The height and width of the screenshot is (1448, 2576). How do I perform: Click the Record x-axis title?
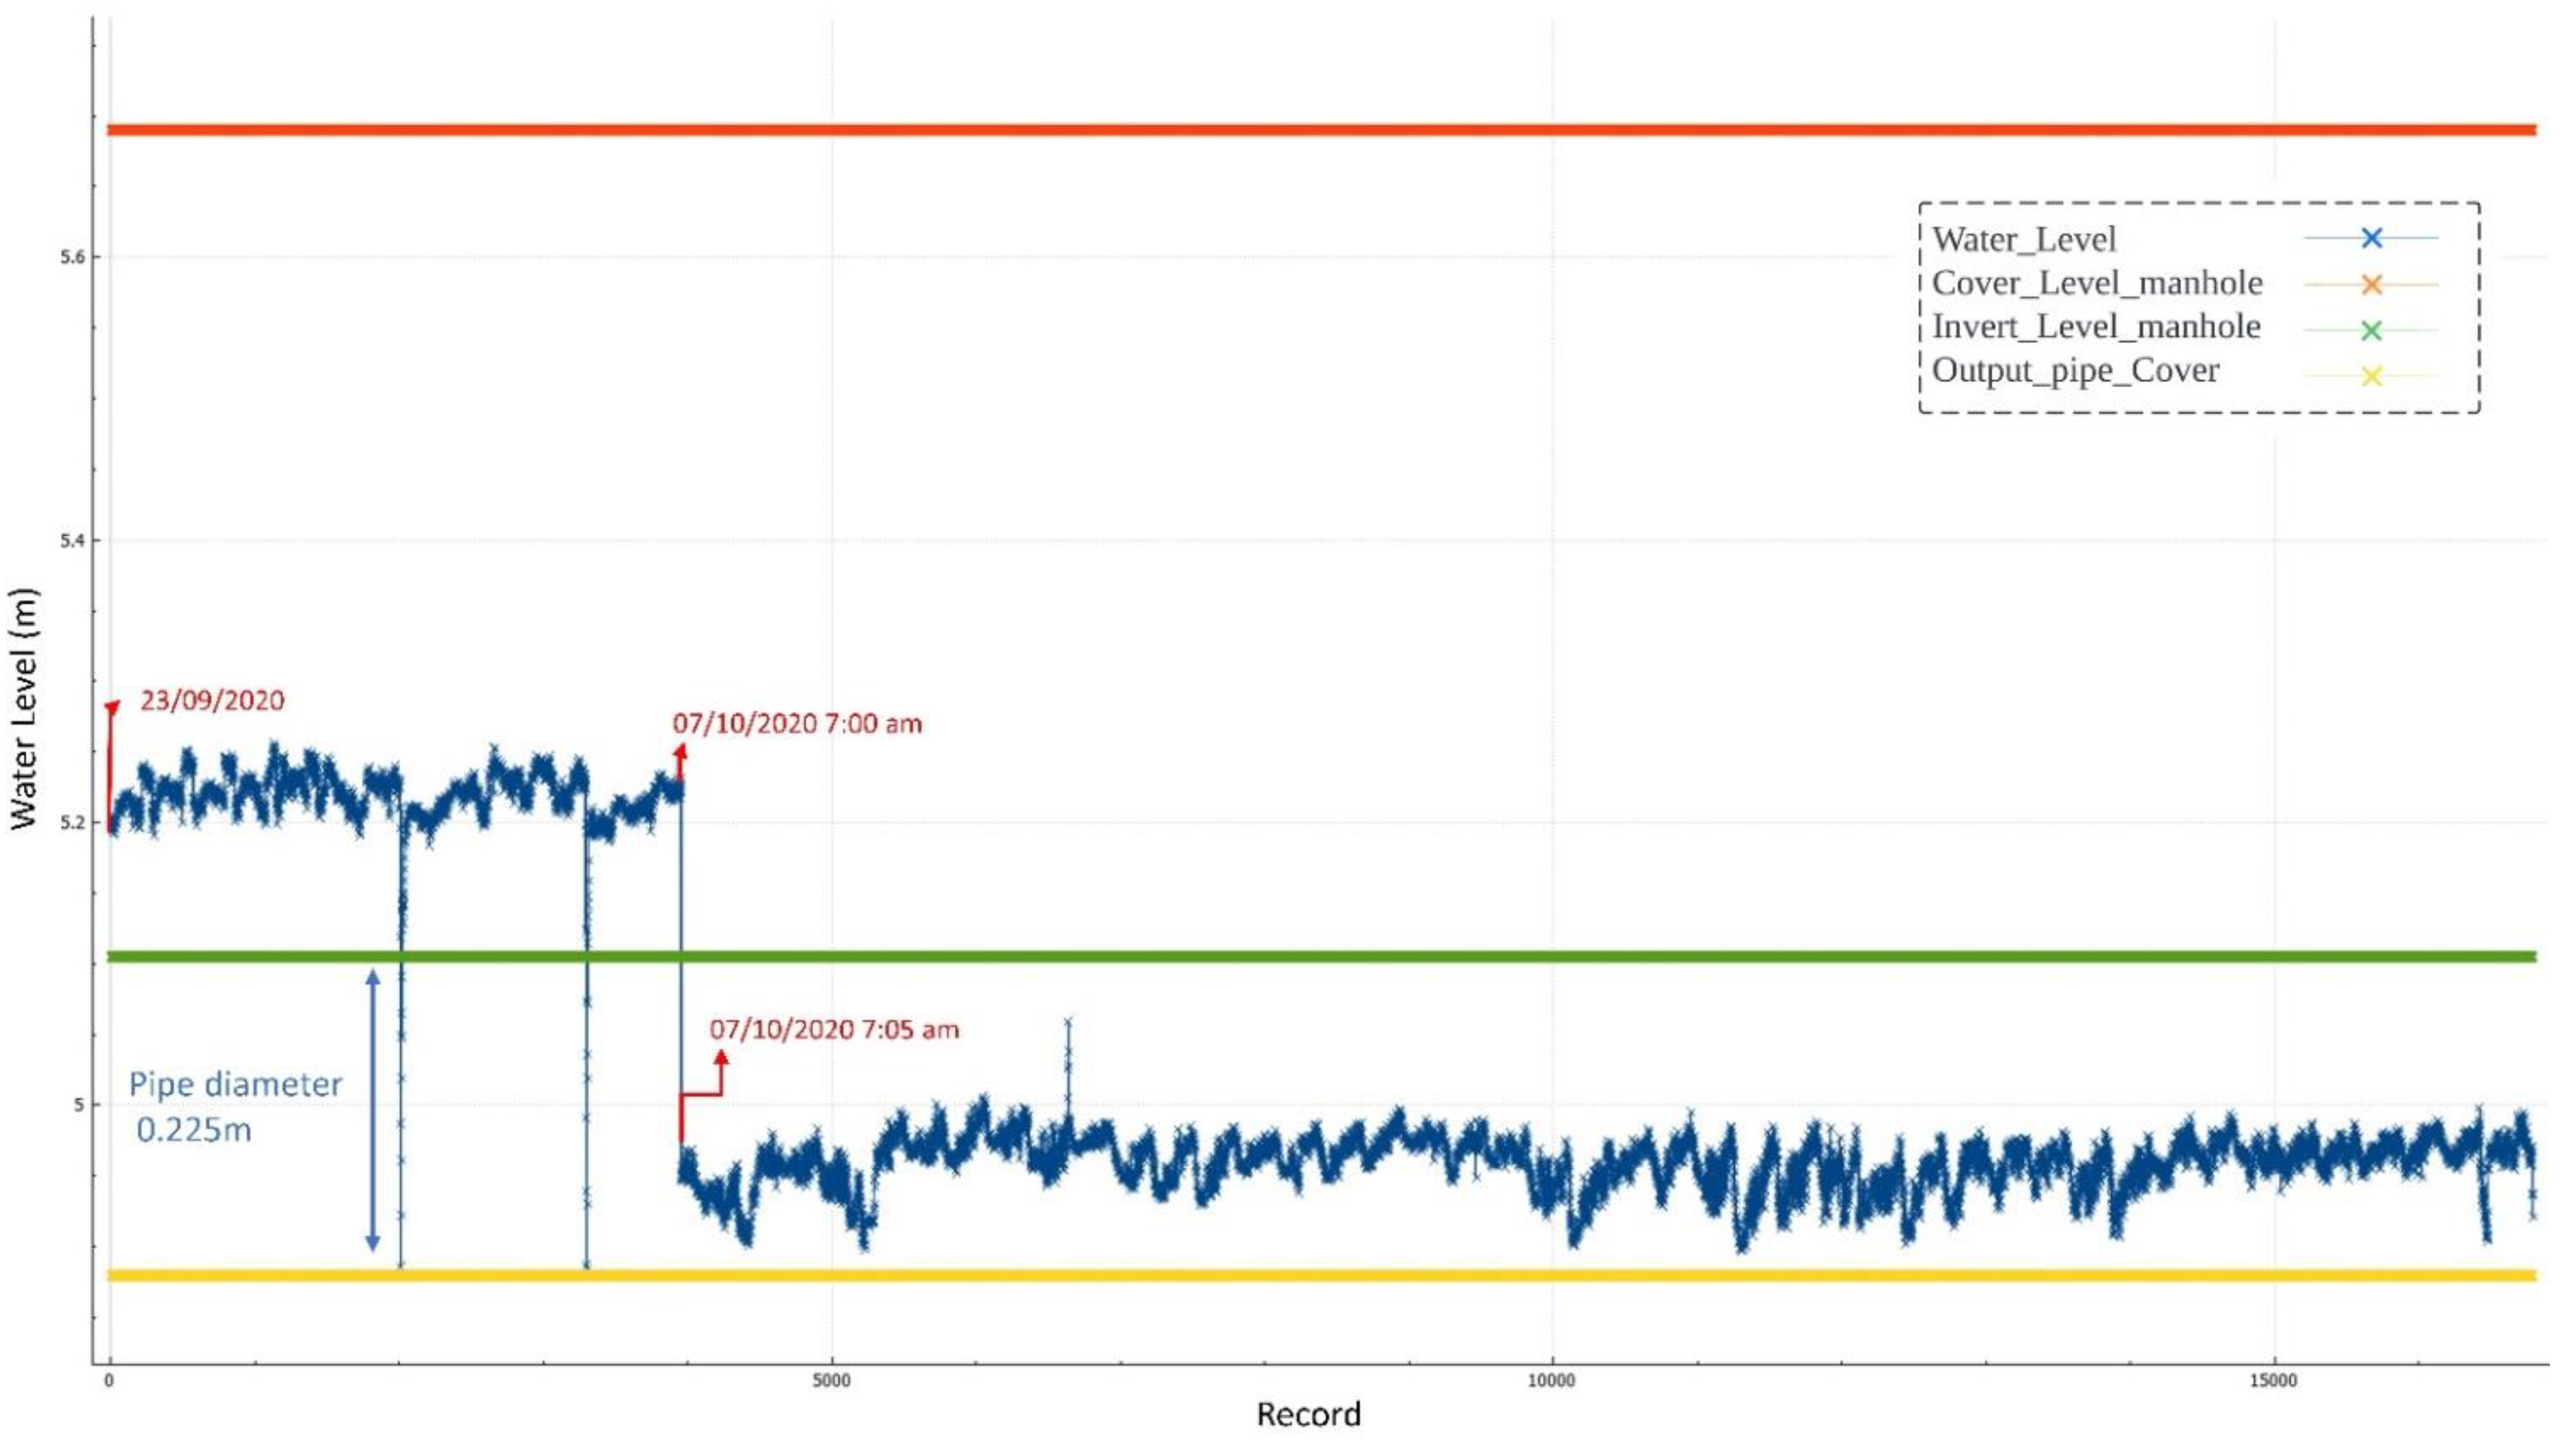[1308, 1414]
